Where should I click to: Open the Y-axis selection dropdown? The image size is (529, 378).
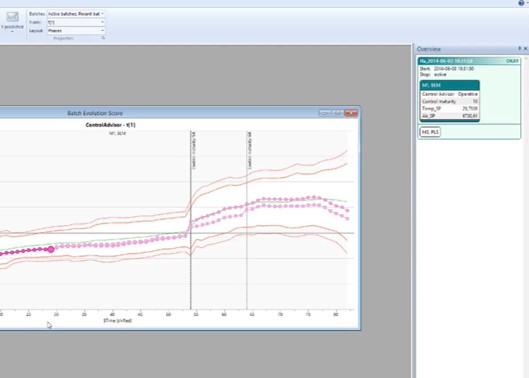[76, 22]
